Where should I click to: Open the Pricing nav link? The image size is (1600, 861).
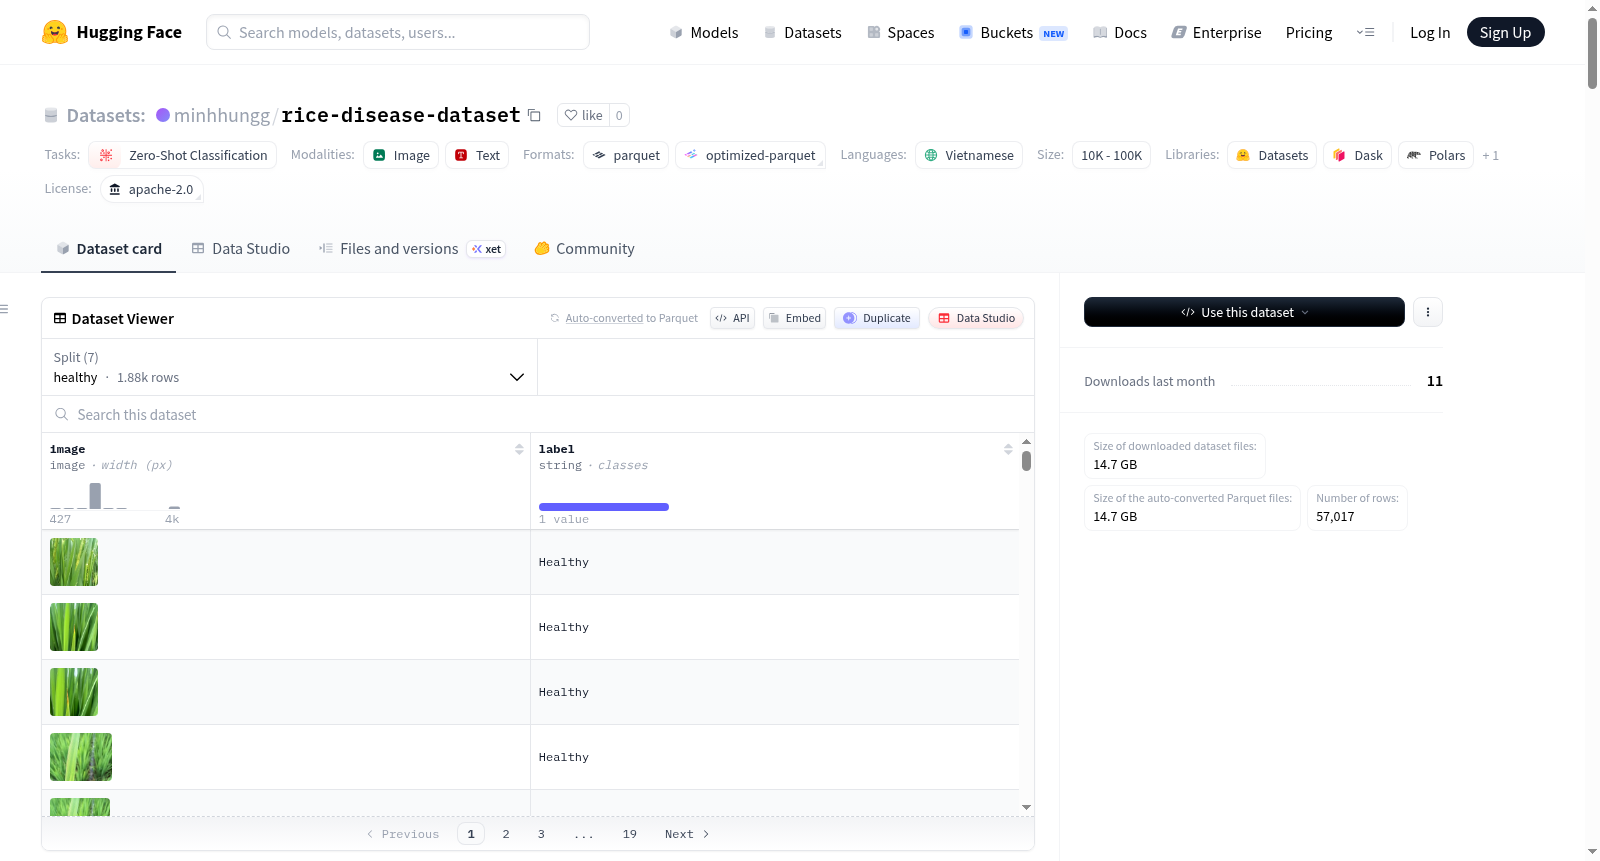(1309, 32)
